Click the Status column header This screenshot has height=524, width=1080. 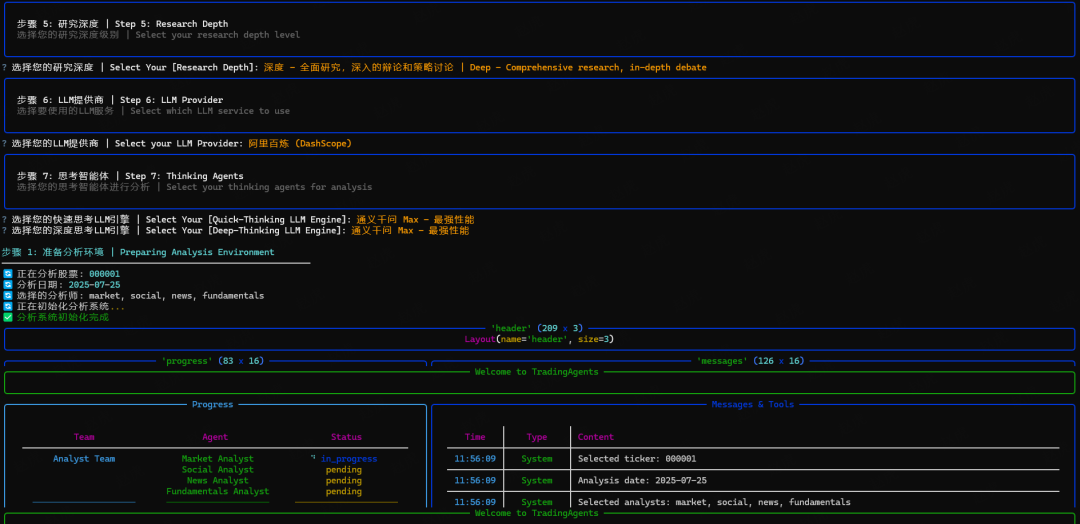346,437
